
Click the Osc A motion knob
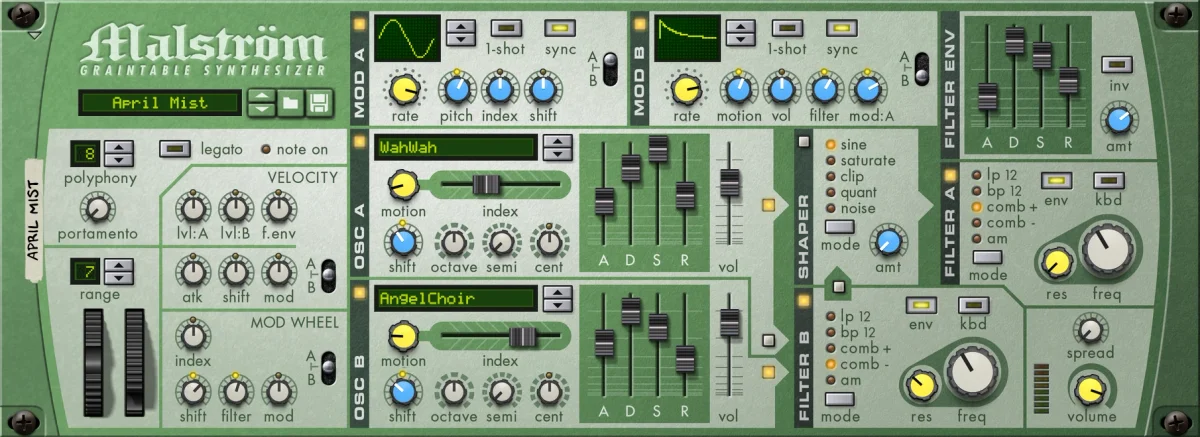click(x=402, y=185)
